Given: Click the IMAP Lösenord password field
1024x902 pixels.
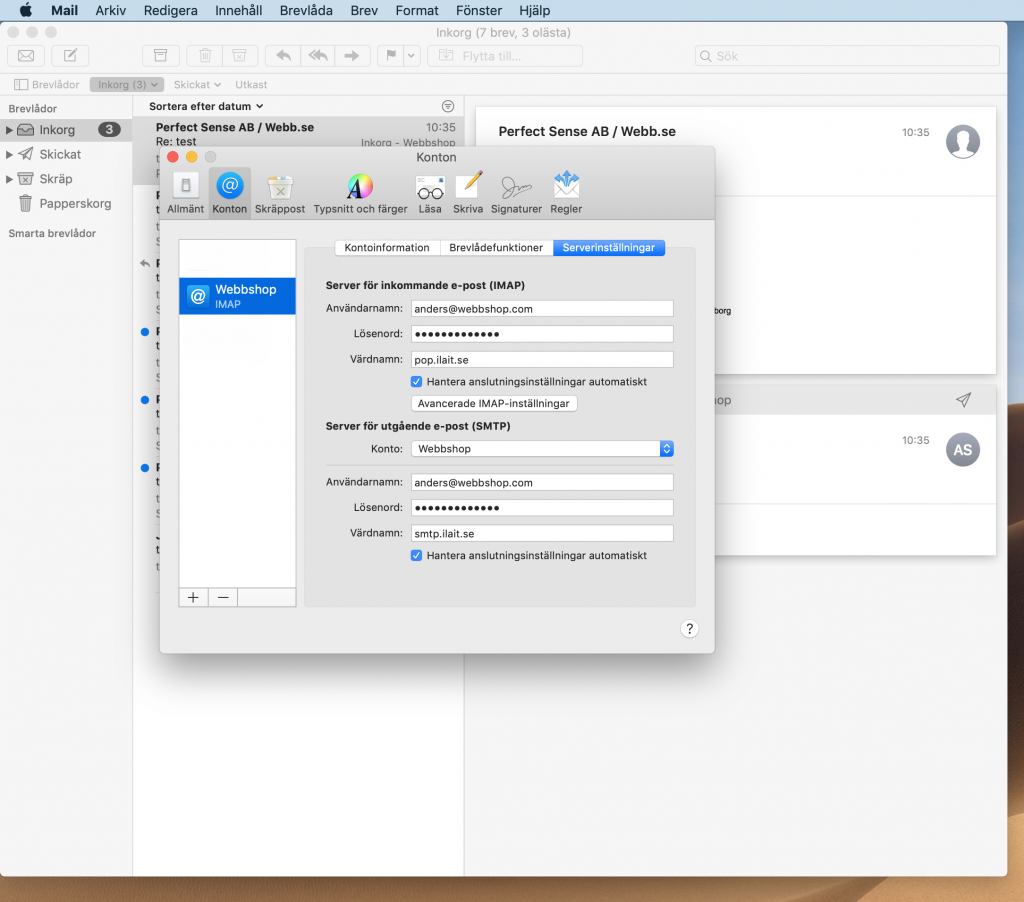Looking at the screenshot, I should point(542,334).
